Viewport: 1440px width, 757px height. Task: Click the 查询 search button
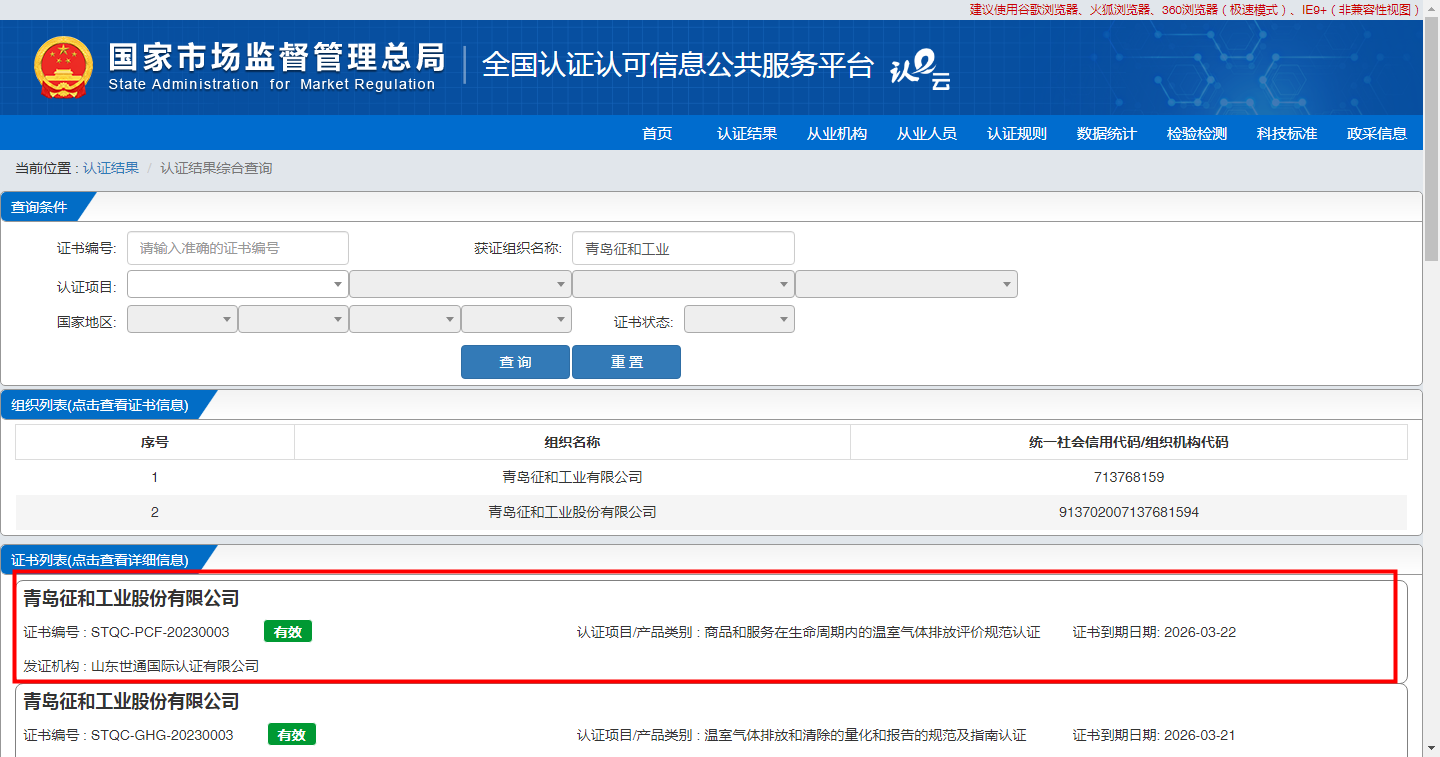coord(515,362)
